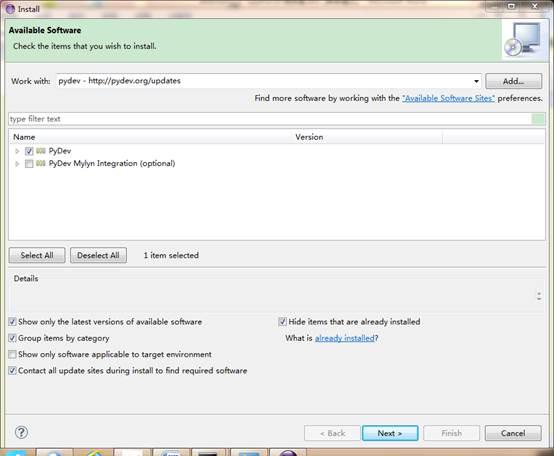Enable Show only software applicable to target environment
This screenshot has width=554, height=456.
(12, 354)
